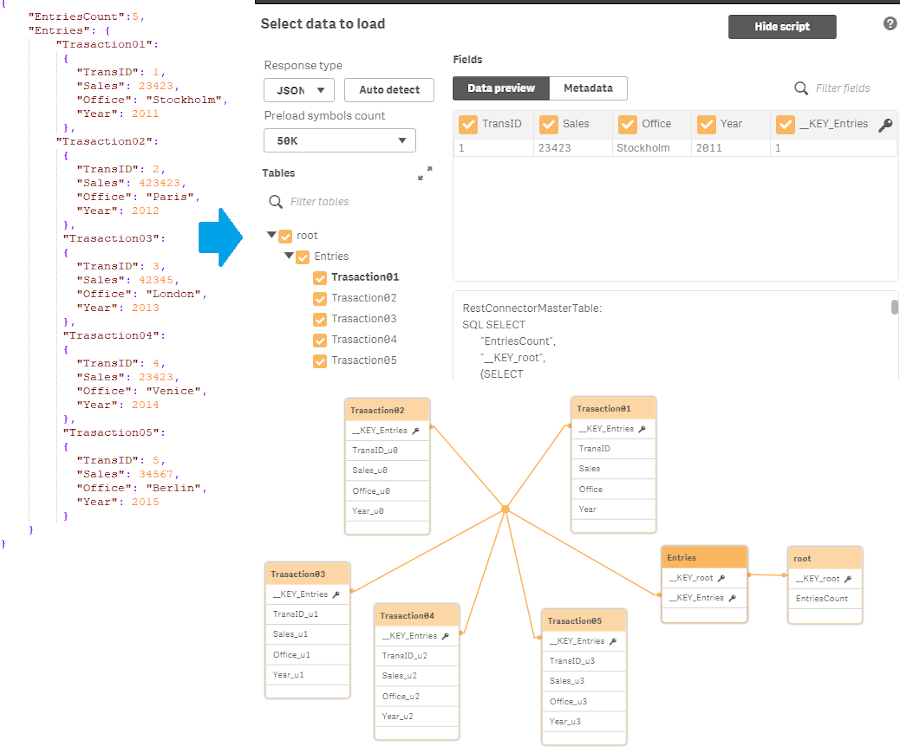The height and width of the screenshot is (753, 900).
Task: Open the Response type JSON dropdown
Action: tap(299, 90)
